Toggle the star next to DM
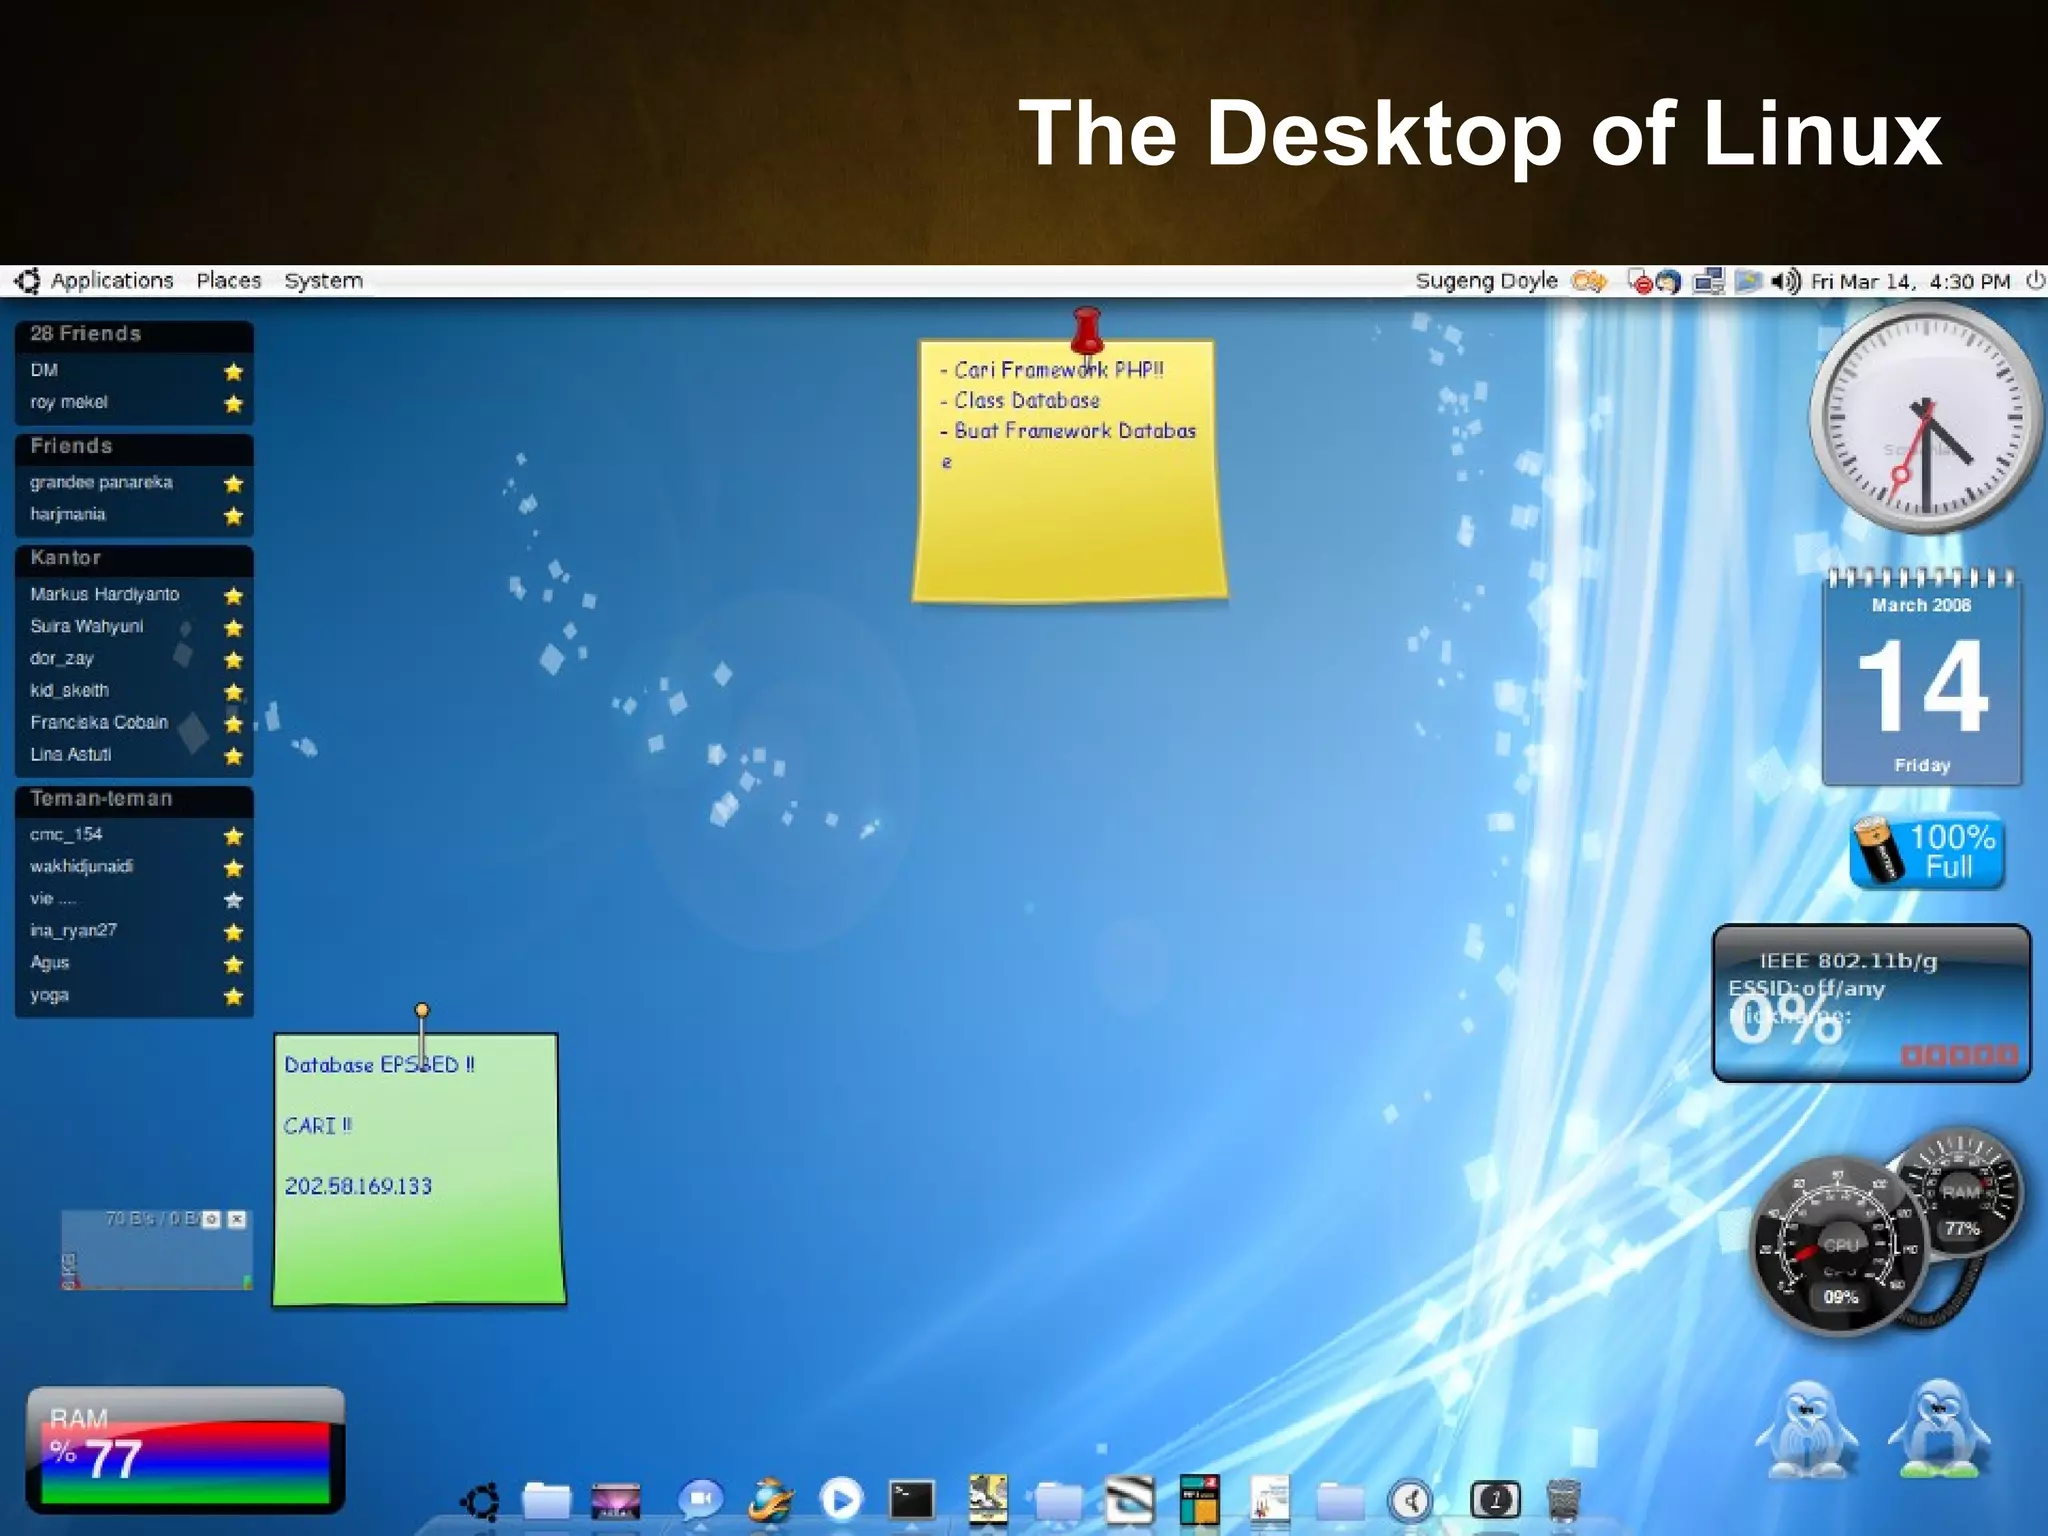Screen dimensions: 2048x1536 233,372
